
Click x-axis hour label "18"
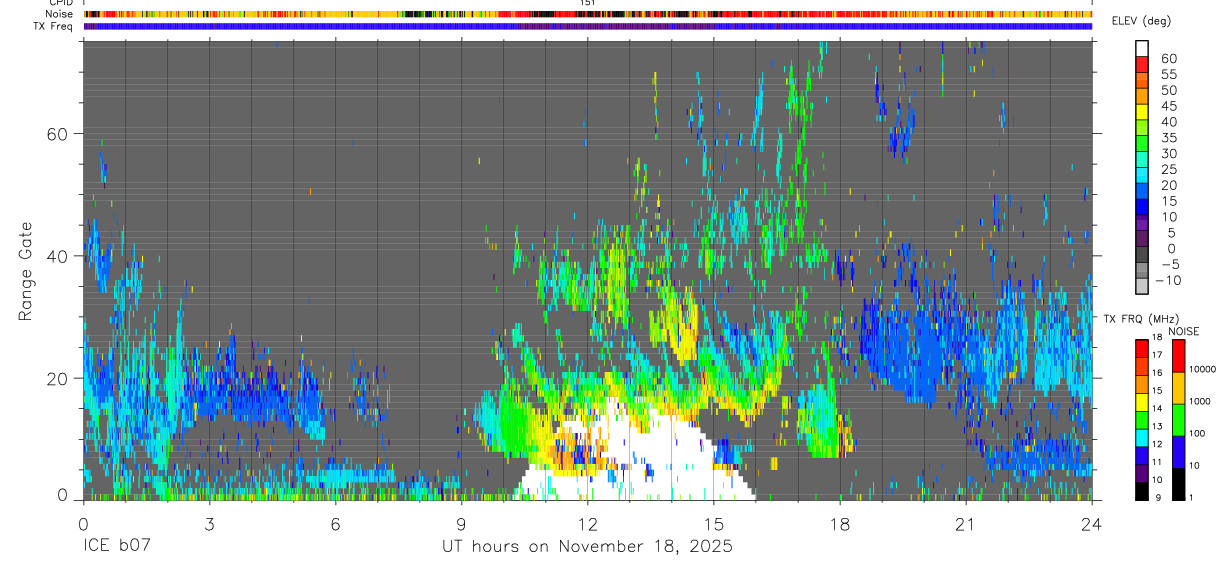point(840,523)
